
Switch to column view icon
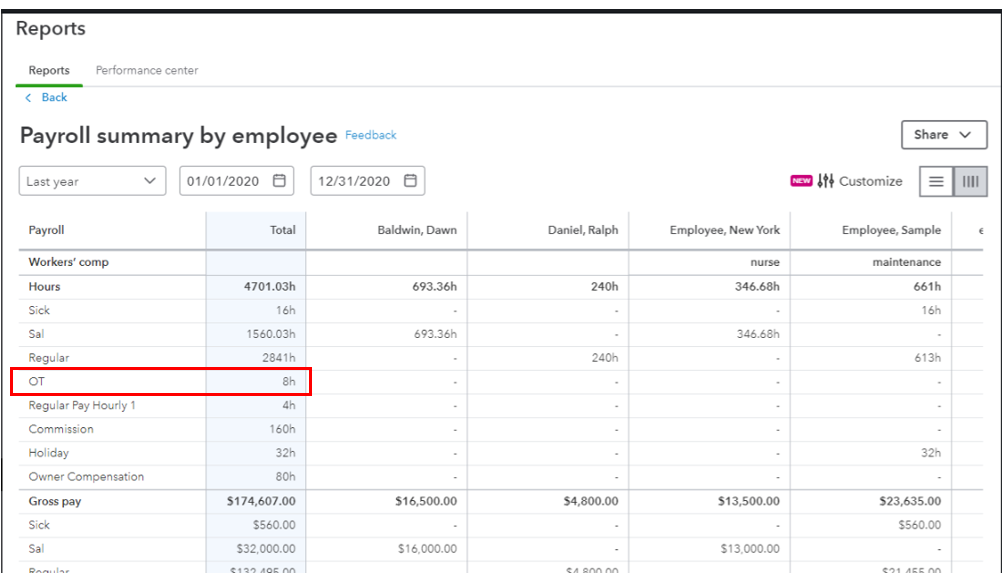(970, 181)
